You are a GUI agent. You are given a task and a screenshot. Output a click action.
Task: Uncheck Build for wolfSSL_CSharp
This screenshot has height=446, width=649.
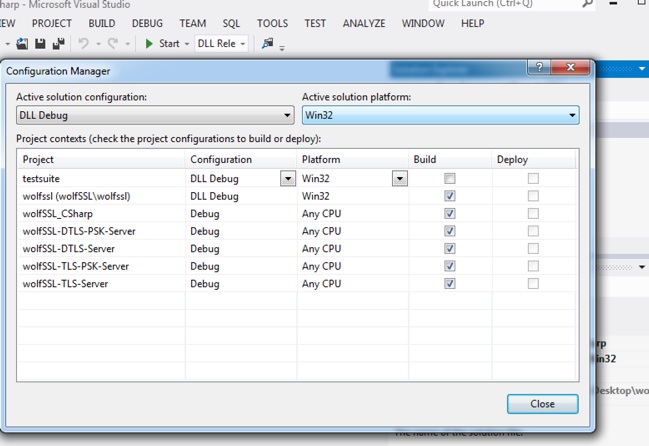pos(449,213)
